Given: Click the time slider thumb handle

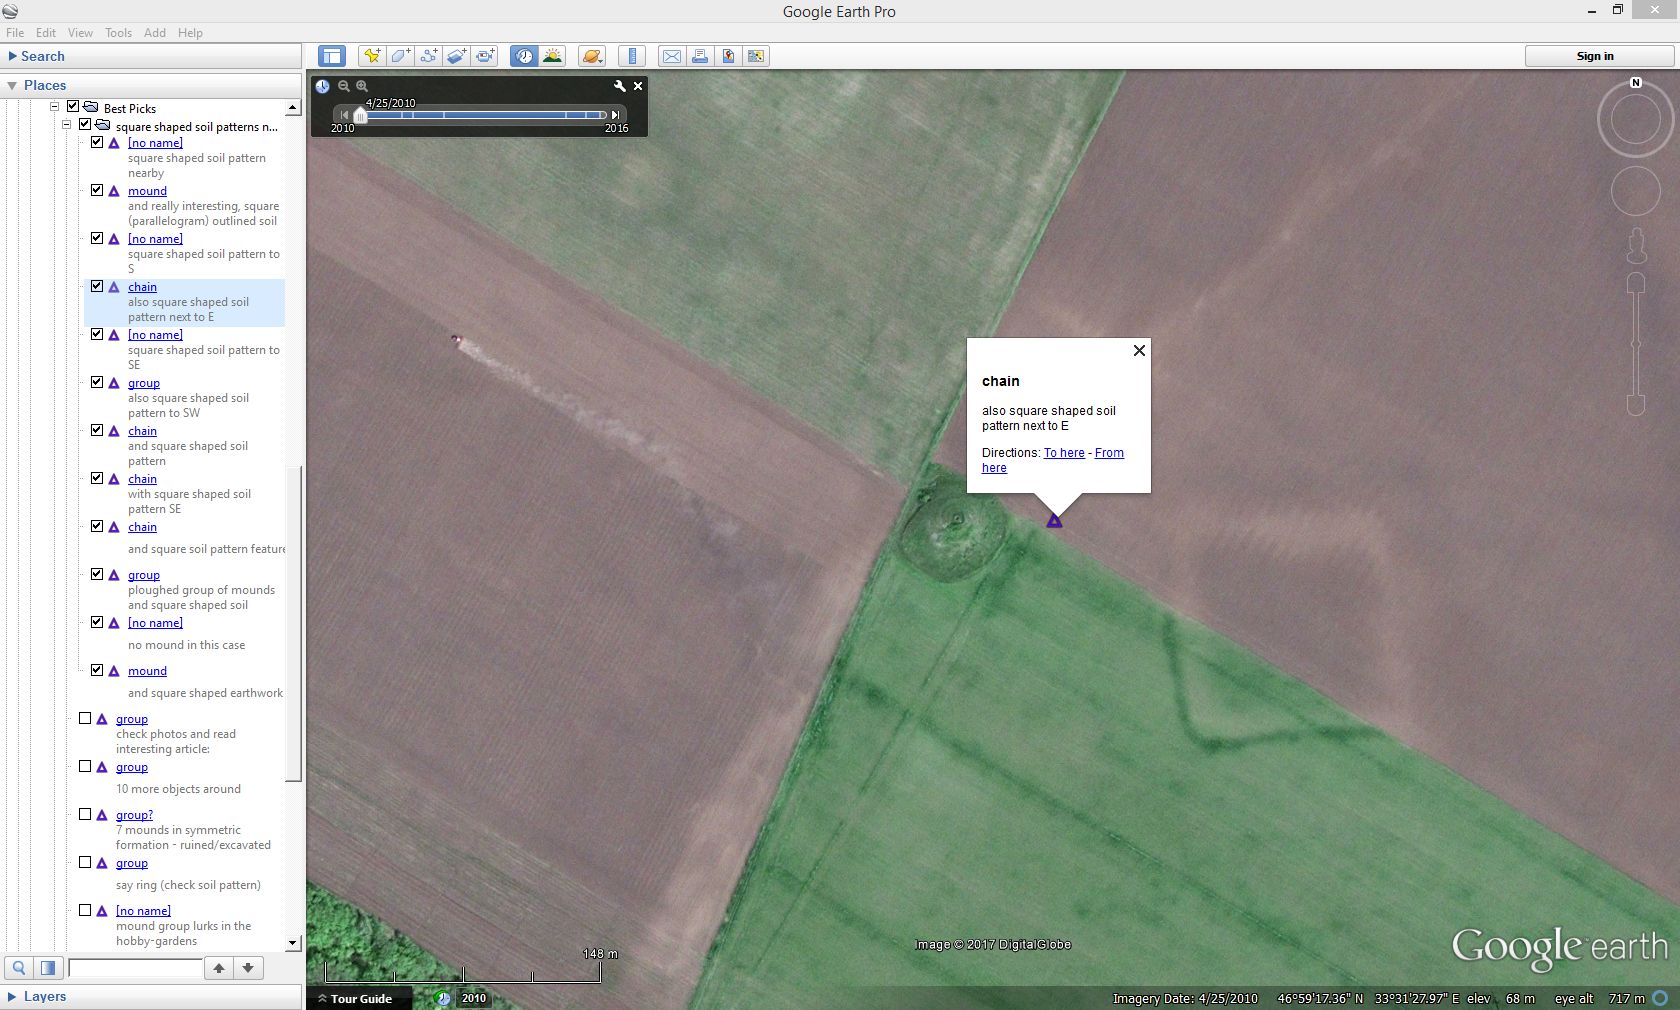Looking at the screenshot, I should click(360, 116).
